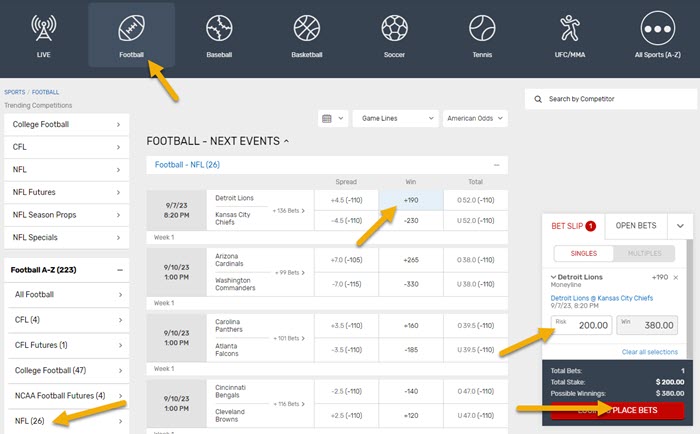Select Detroit Lions +190 moneyline odds
Image resolution: width=700 pixels, height=434 pixels.
(410, 199)
